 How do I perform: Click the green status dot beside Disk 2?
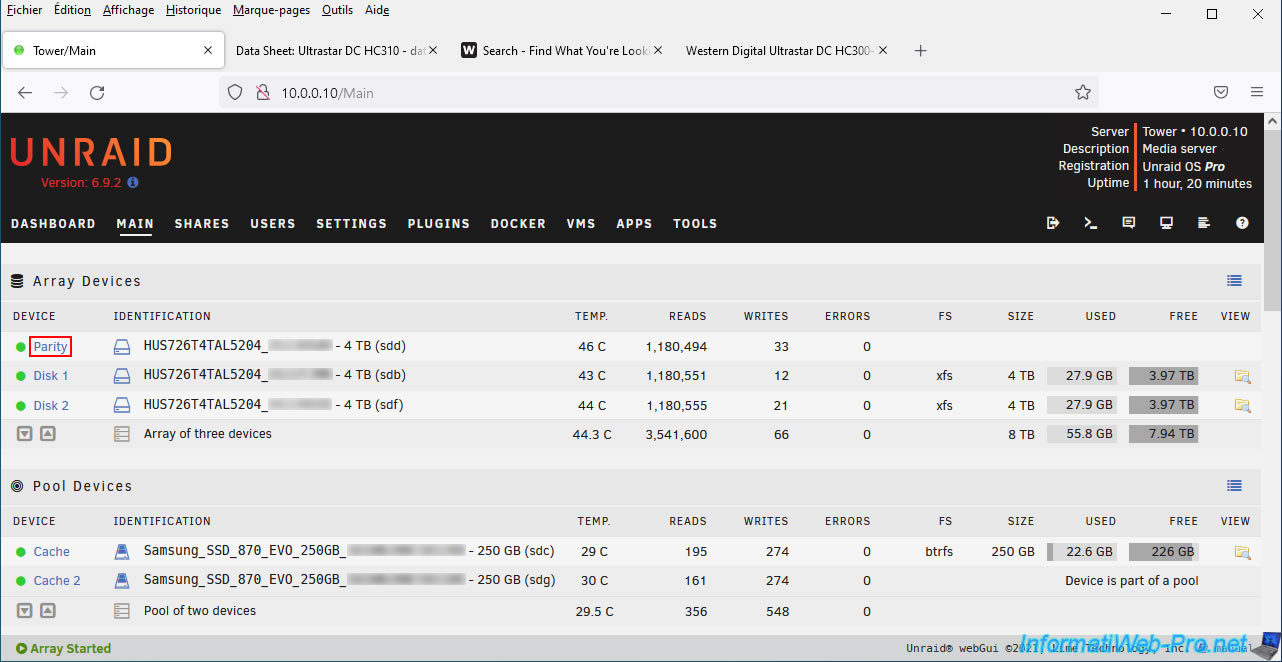pos(21,406)
